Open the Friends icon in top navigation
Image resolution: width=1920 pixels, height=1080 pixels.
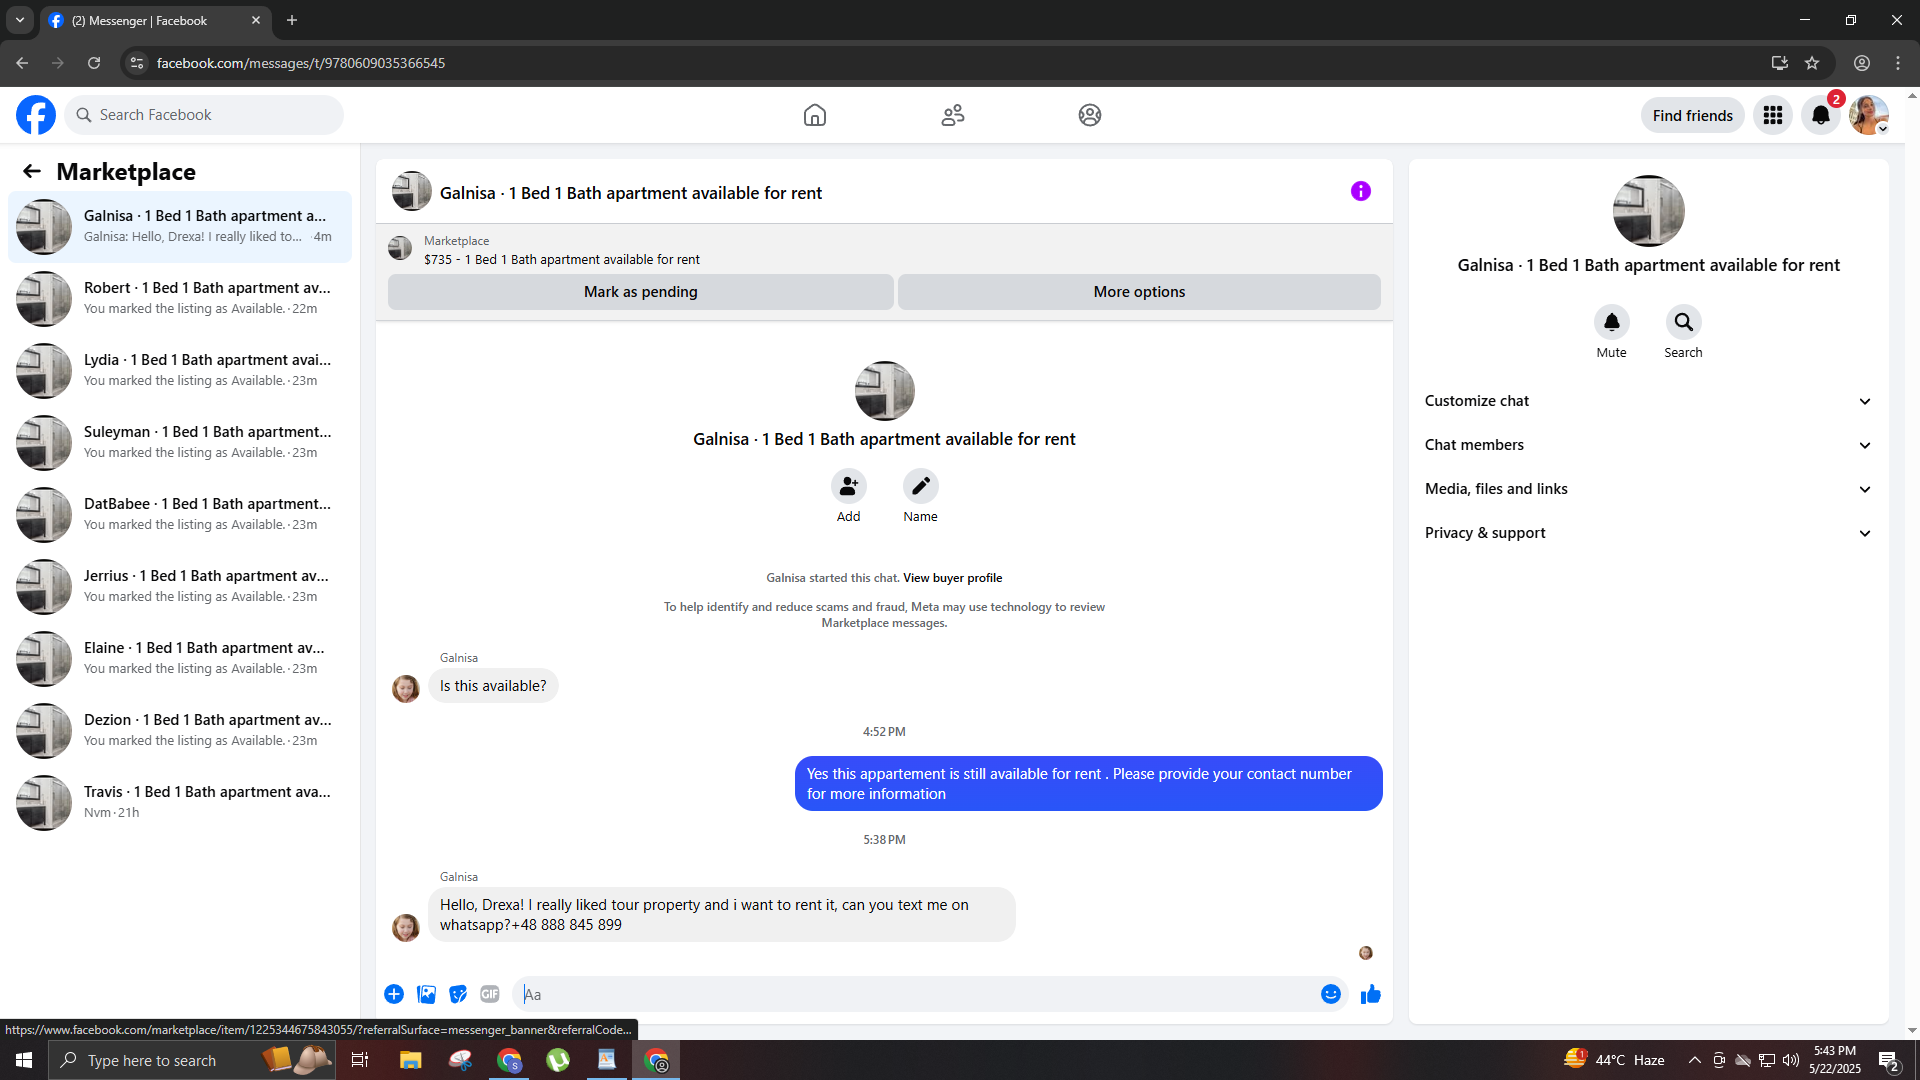tap(953, 115)
